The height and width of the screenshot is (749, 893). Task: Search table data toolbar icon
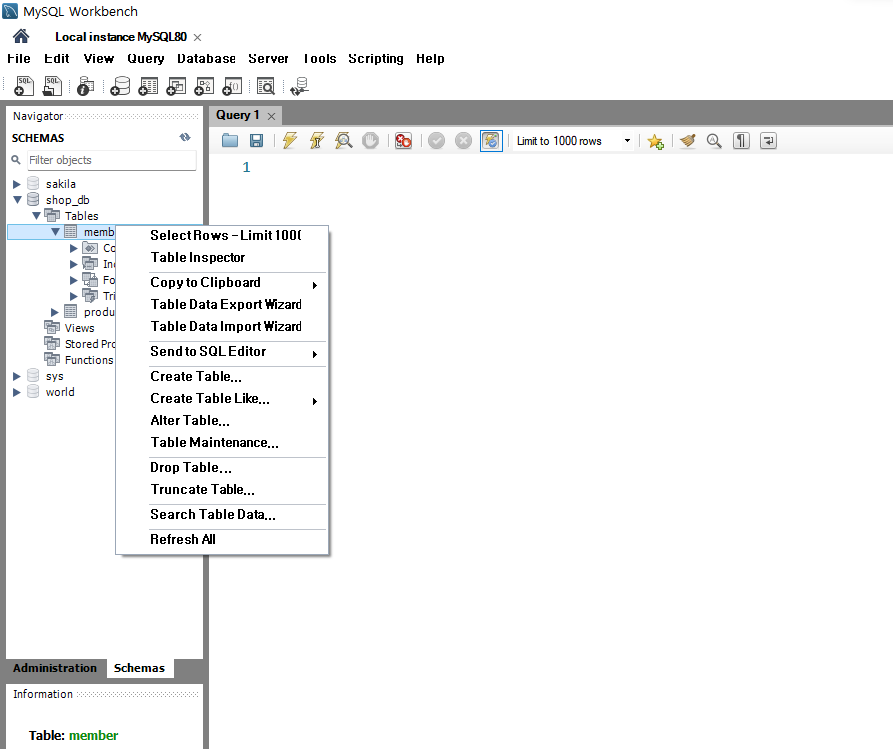tap(265, 86)
